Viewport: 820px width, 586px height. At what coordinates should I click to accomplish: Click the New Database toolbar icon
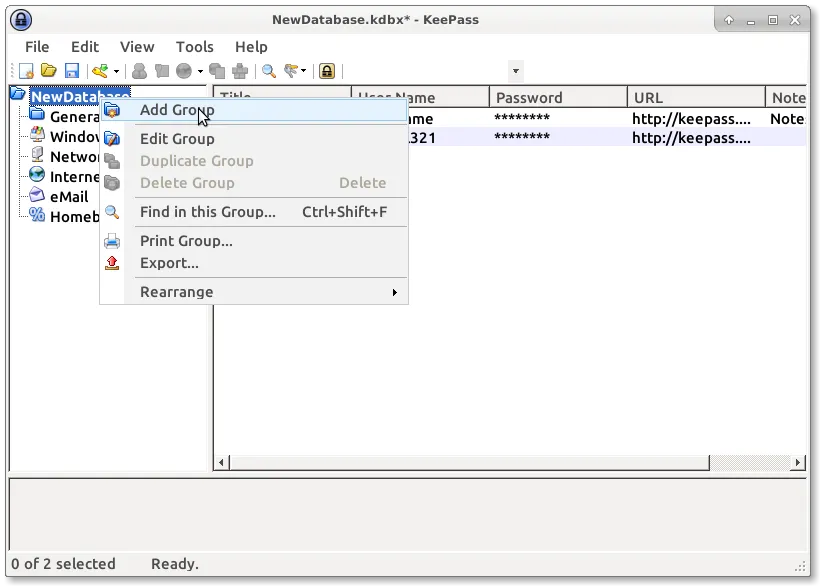click(27, 71)
